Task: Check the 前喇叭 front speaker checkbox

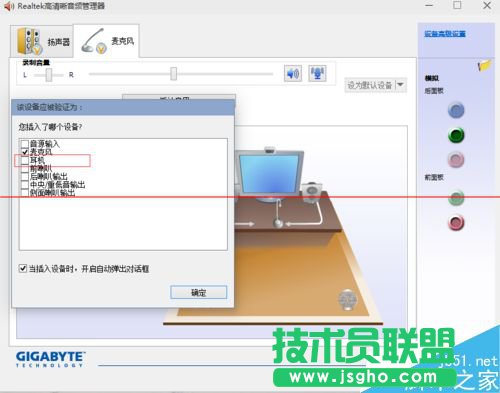Action: pyautogui.click(x=25, y=168)
